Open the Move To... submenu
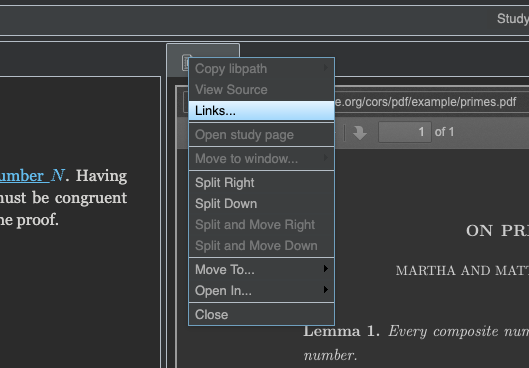The width and height of the screenshot is (529, 368). 261,270
